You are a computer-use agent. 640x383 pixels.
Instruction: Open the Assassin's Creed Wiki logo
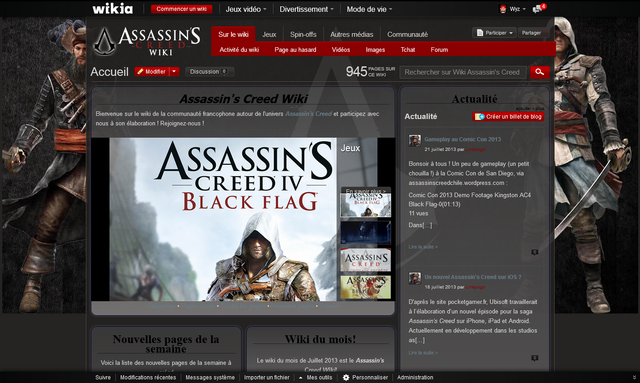click(x=147, y=41)
